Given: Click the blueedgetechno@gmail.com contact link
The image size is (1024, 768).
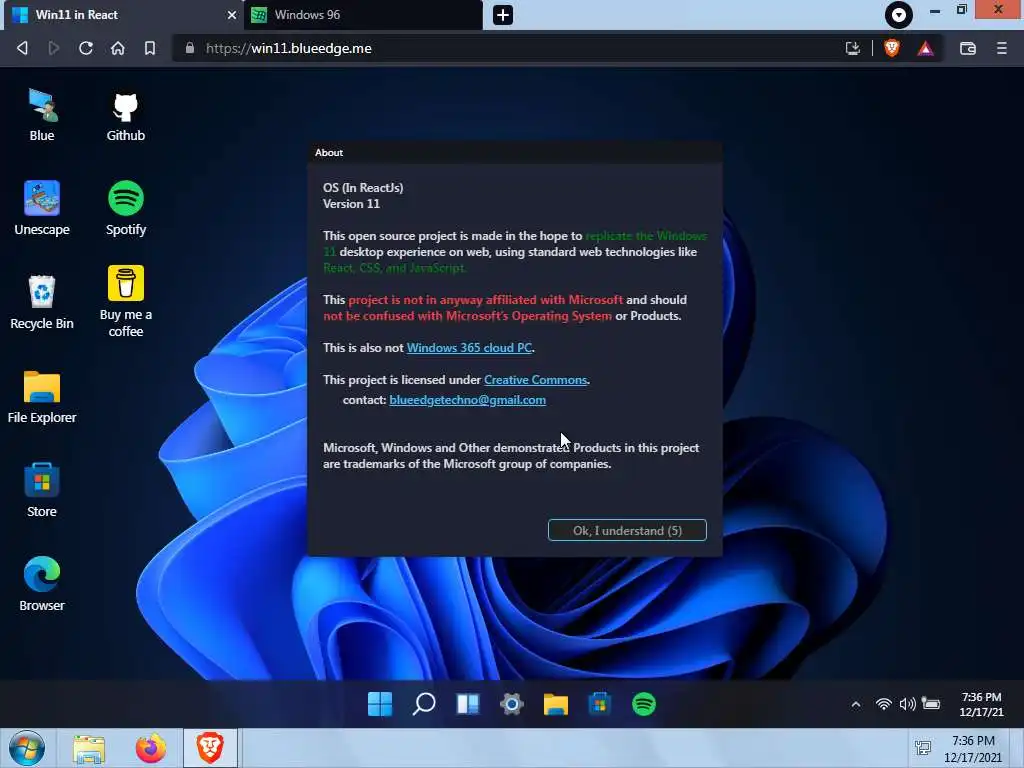Looking at the screenshot, I should [468, 400].
